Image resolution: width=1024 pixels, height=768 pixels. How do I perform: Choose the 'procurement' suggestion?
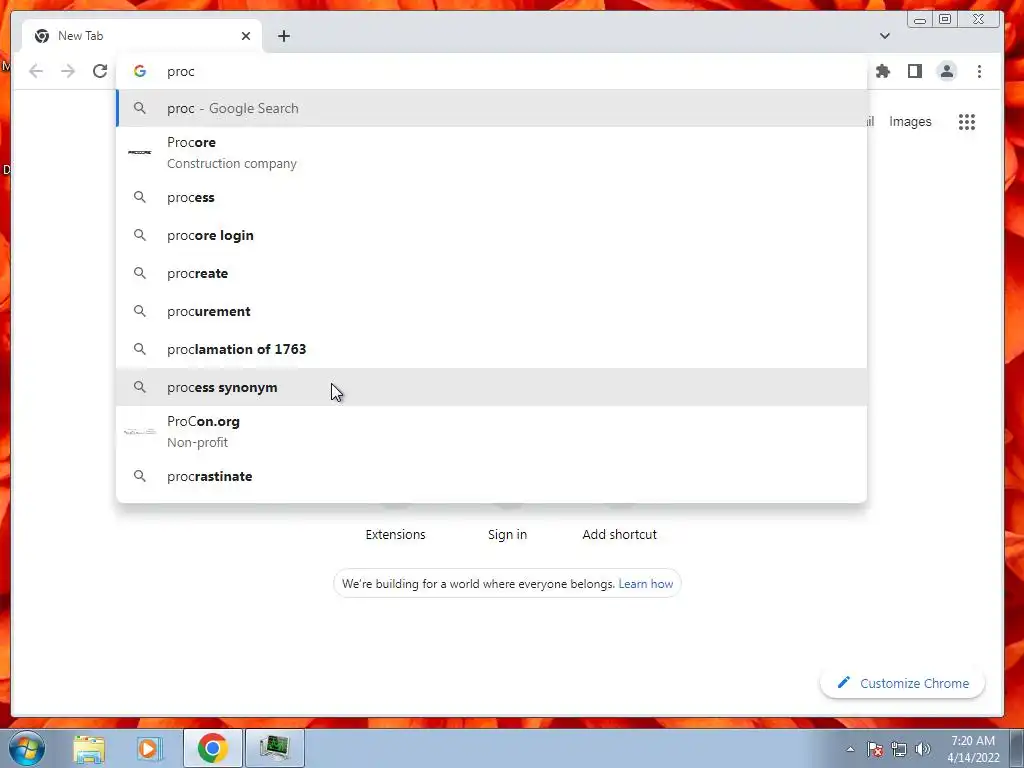tap(492, 311)
